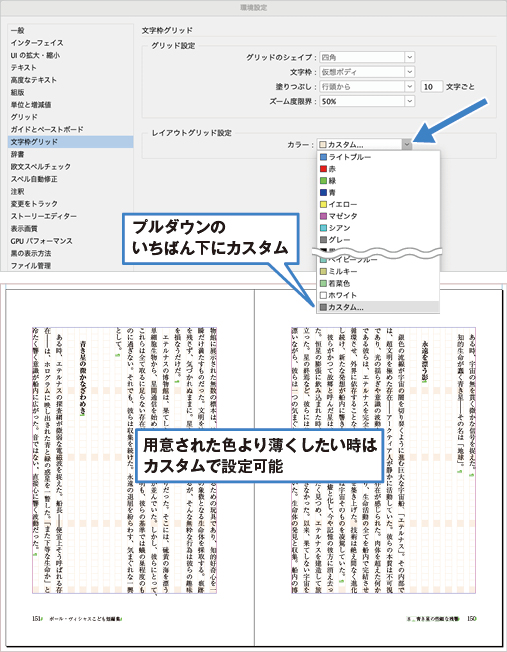Image resolution: width=507 pixels, height=652 pixels.
Task: Open the 文字枠 仮想ボディ dropdown
Action: pos(410,72)
